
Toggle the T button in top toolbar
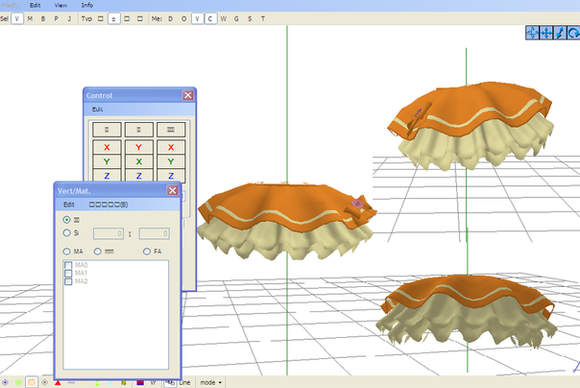[x=263, y=18]
